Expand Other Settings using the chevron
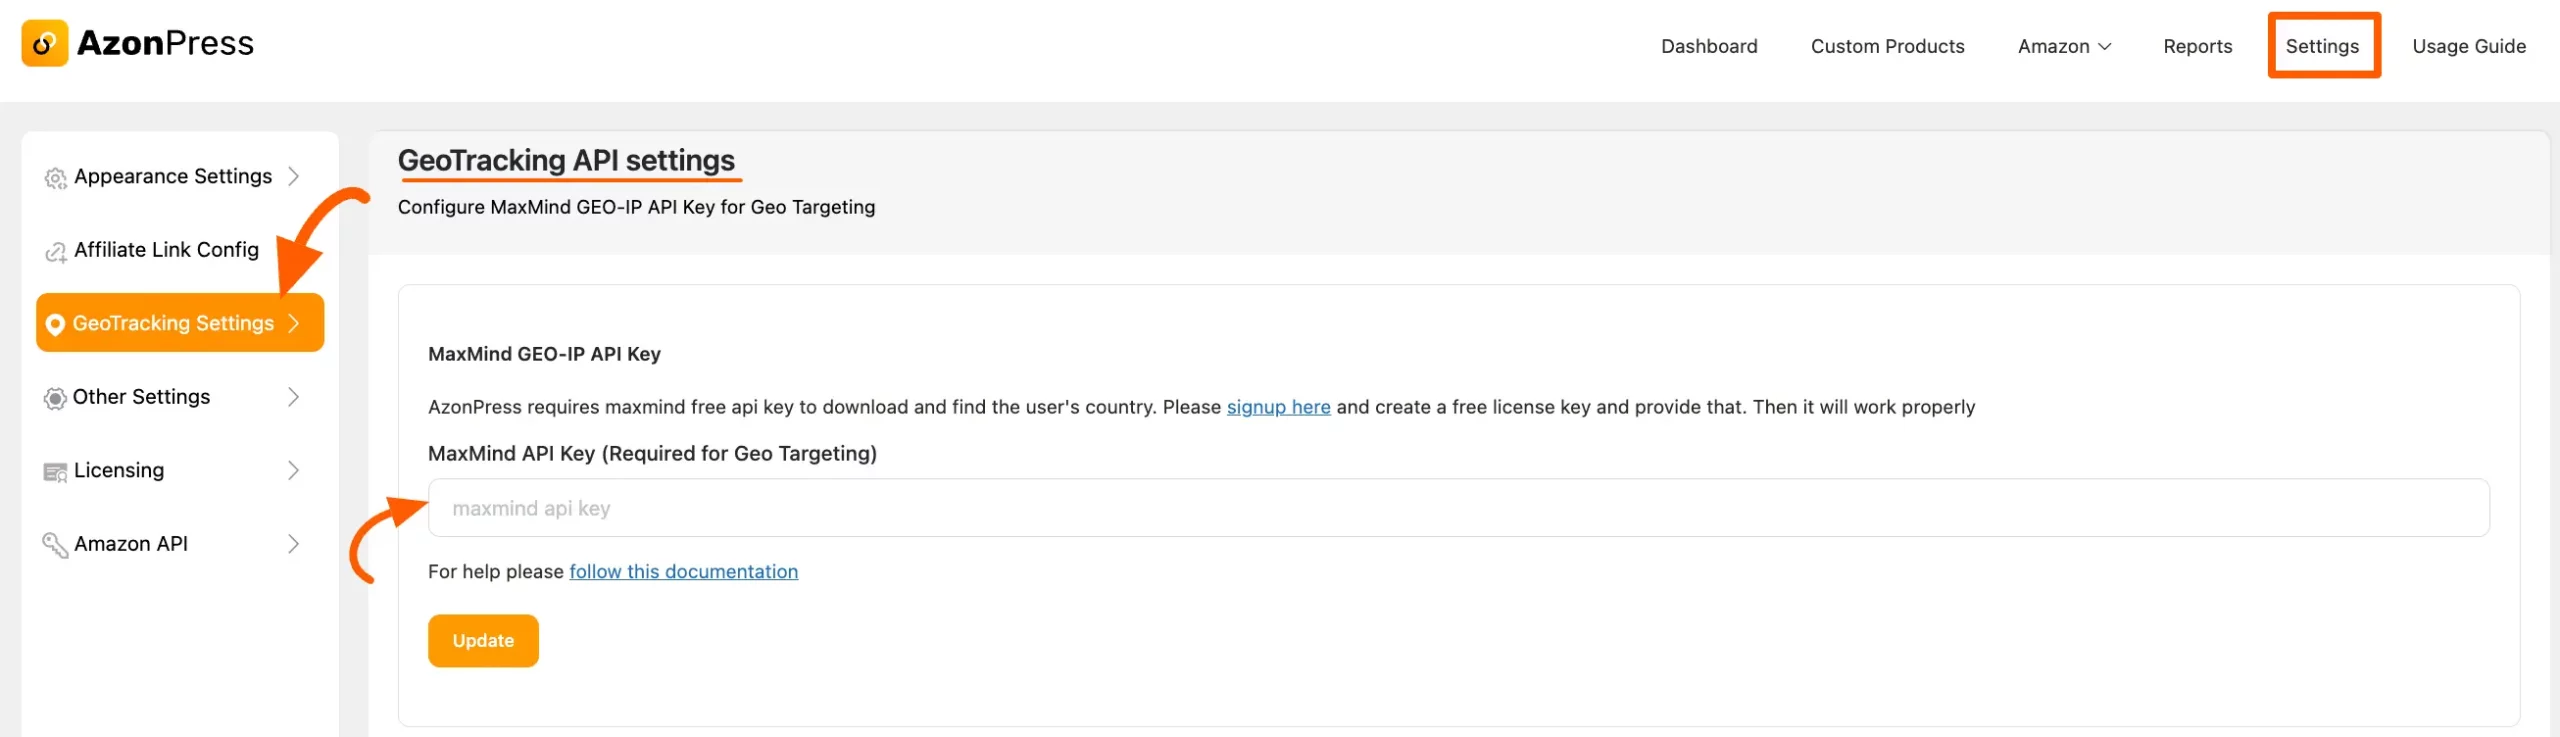The width and height of the screenshot is (2560, 737). [x=293, y=397]
